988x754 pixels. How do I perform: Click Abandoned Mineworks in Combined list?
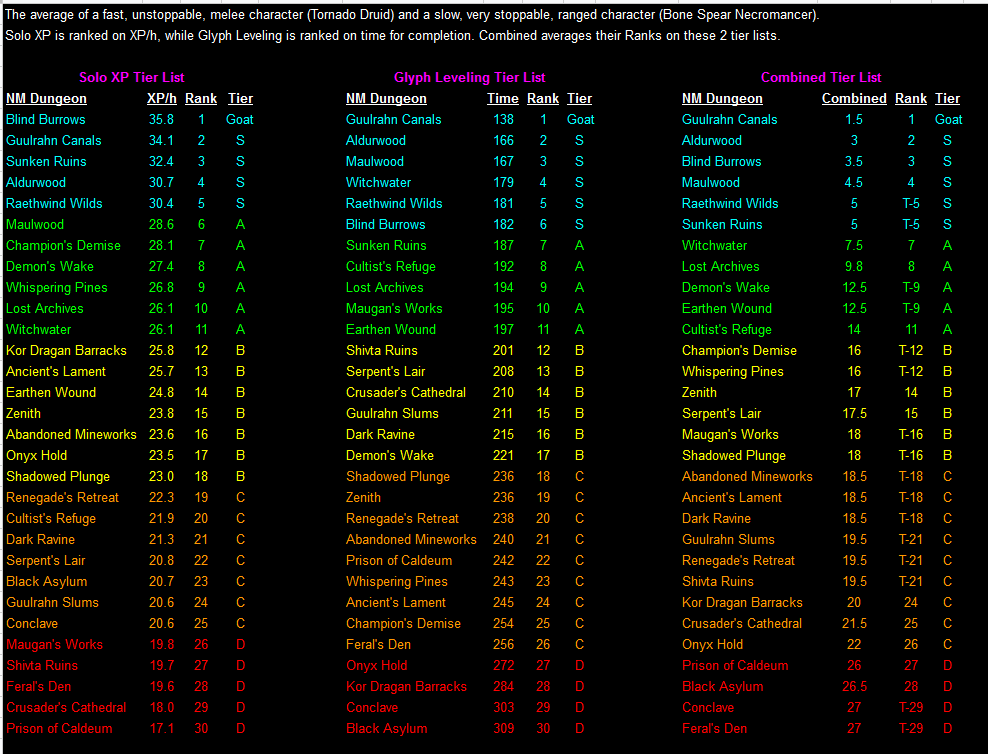[x=747, y=476]
